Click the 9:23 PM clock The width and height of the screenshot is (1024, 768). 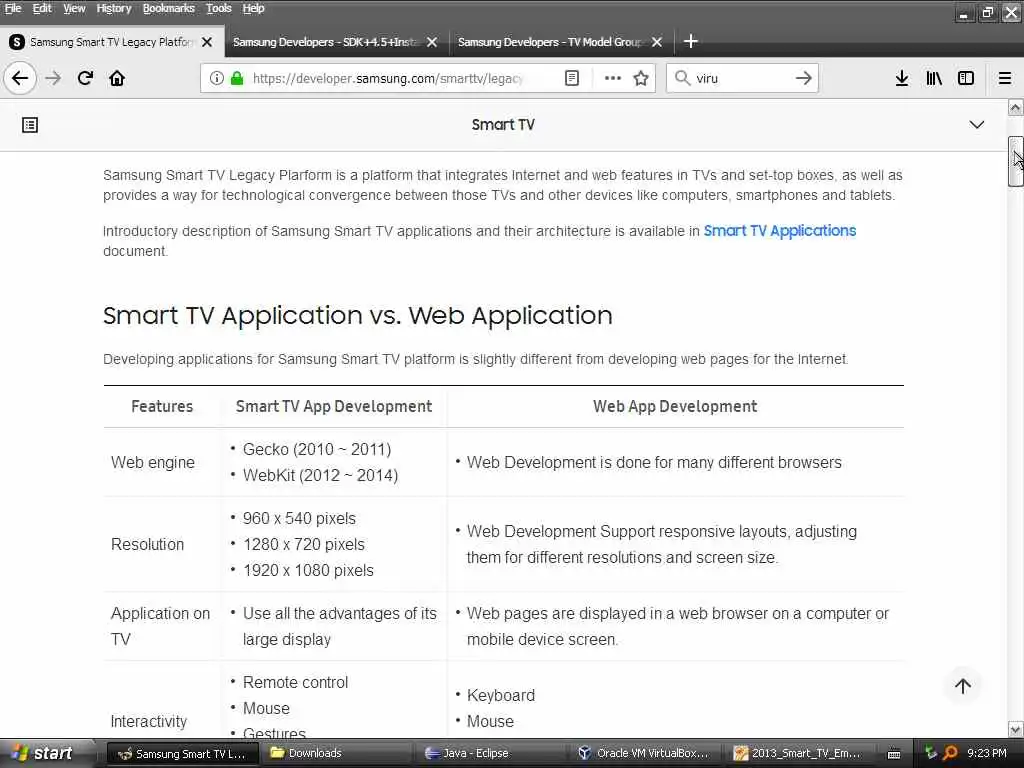[987, 753]
